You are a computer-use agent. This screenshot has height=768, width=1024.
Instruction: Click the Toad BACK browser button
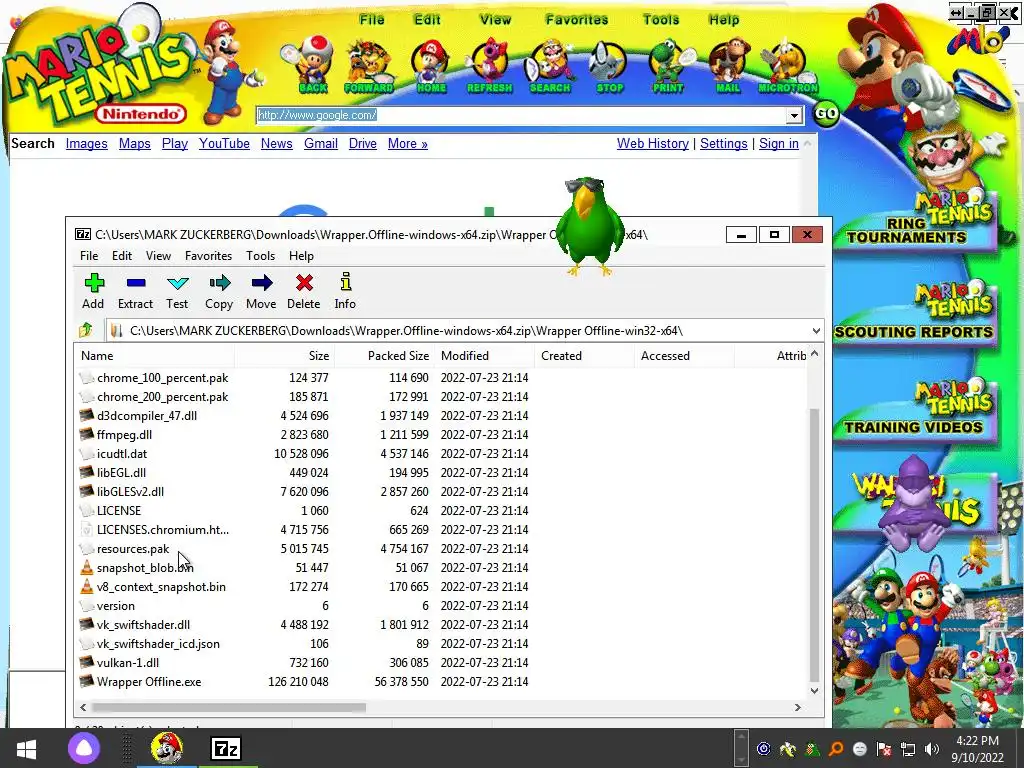(x=313, y=66)
